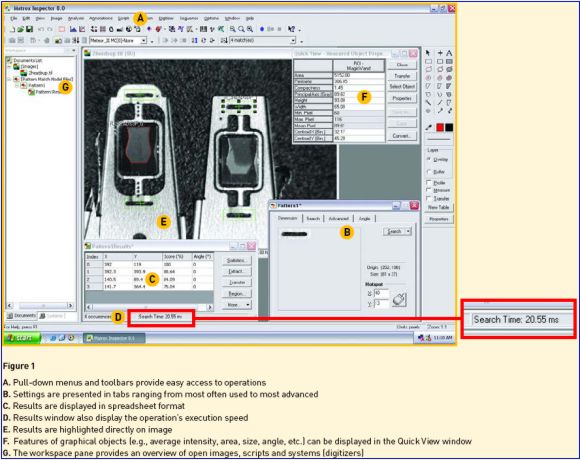This screenshot has height=460, width=580.
Task: Click the Windows Start button
Action: [22, 338]
